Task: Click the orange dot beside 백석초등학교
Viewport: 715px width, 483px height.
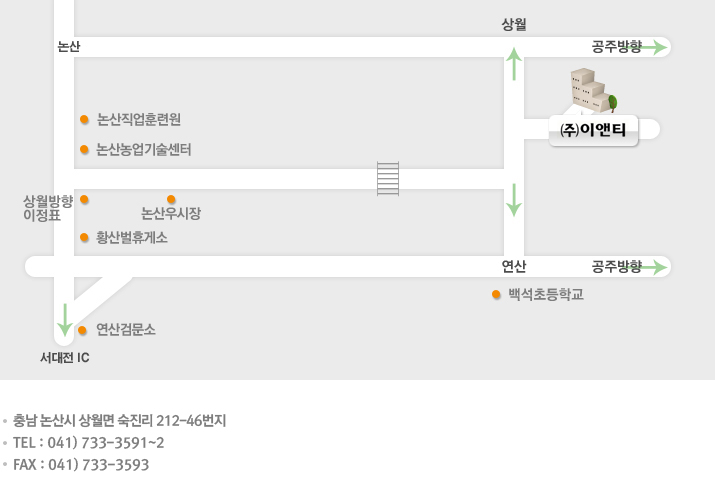Action: coord(497,295)
